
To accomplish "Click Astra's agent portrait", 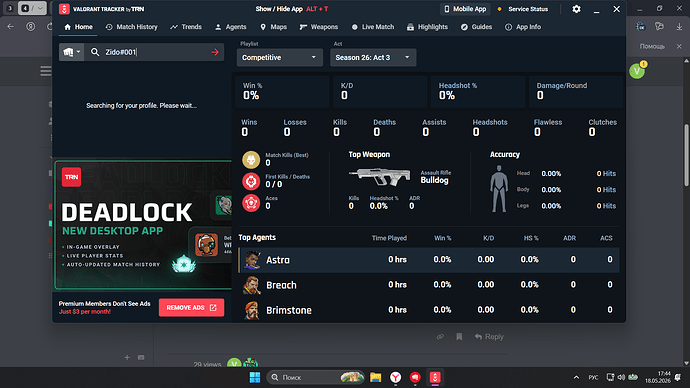I will click(252, 260).
